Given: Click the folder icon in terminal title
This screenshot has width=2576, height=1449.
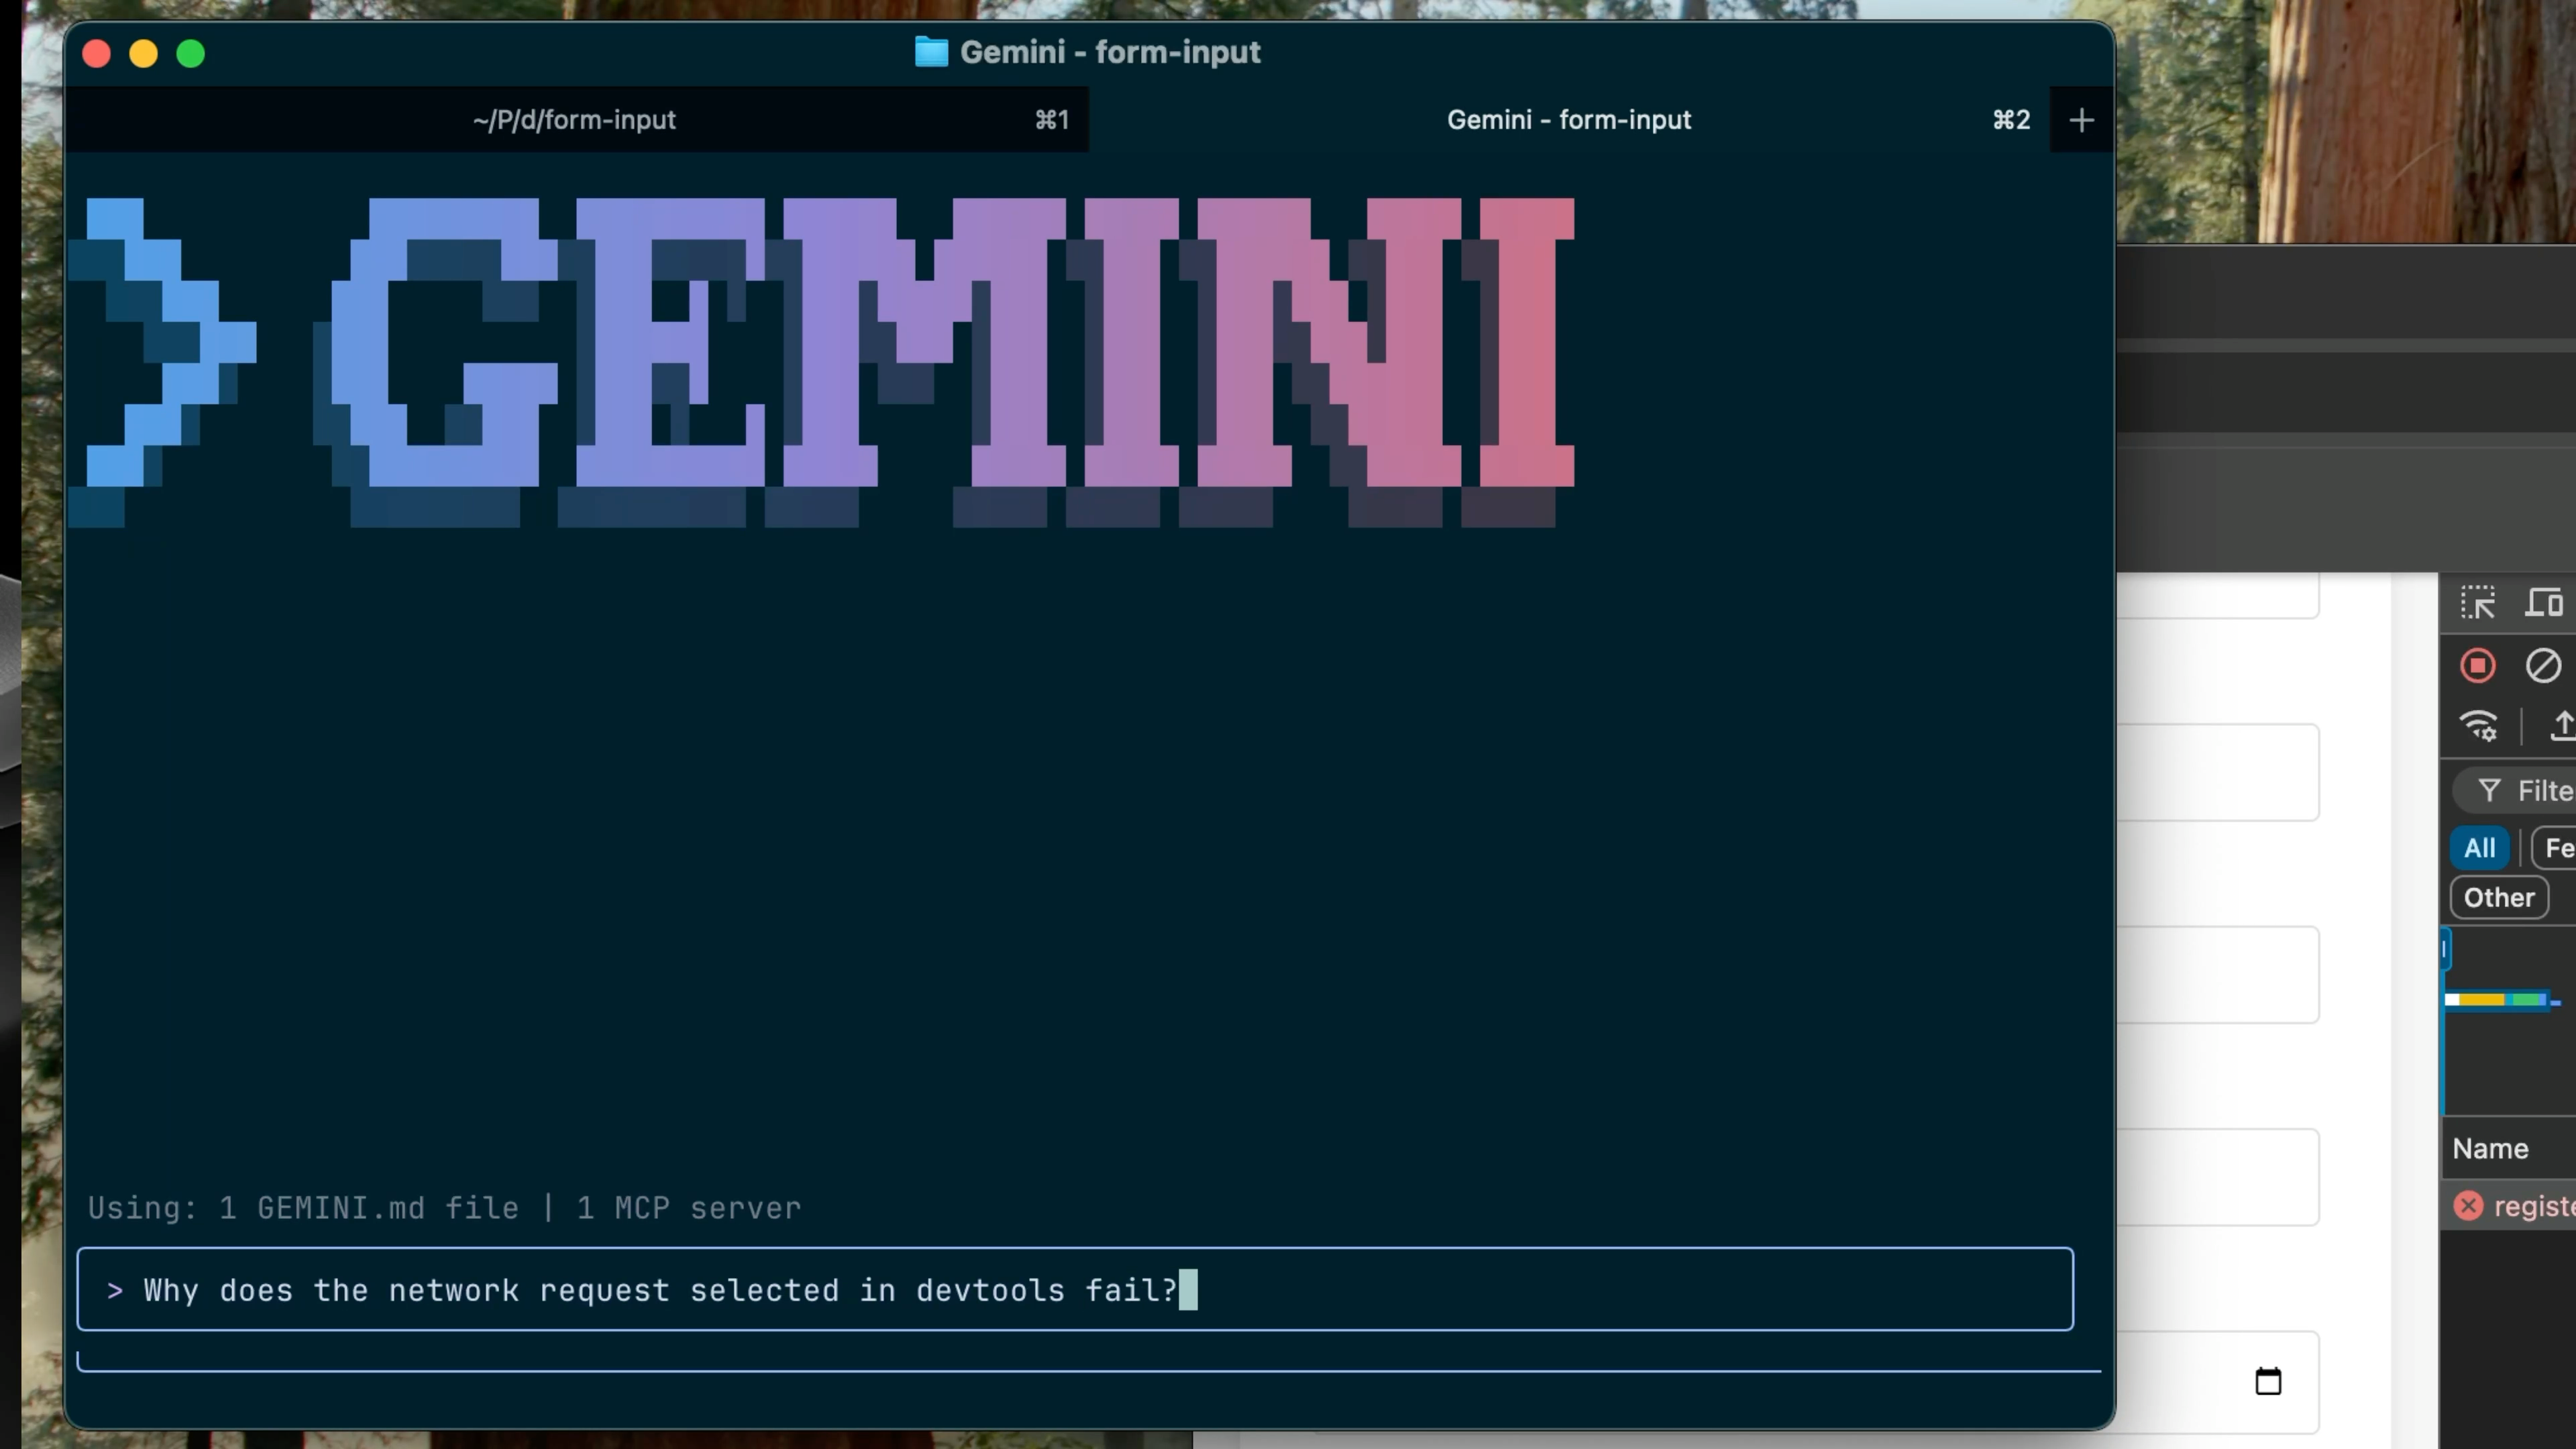Looking at the screenshot, I should pyautogui.click(x=931, y=52).
